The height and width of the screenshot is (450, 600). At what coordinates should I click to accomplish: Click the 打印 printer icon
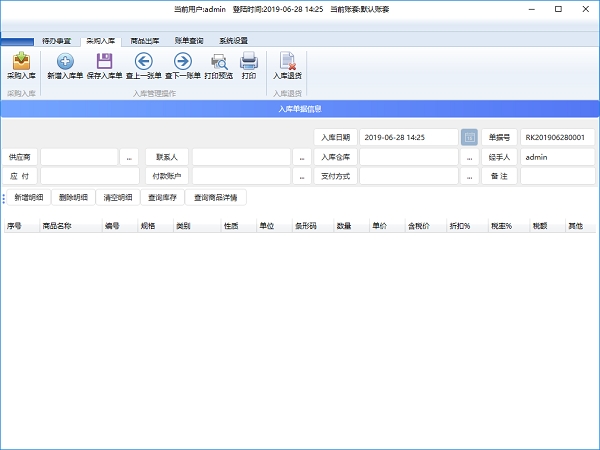pos(249,66)
